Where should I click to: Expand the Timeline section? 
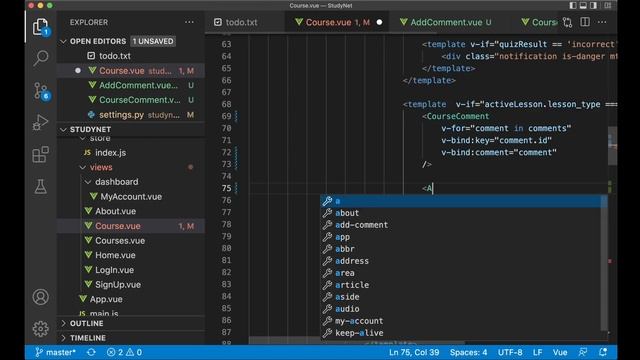pyautogui.click(x=131, y=338)
